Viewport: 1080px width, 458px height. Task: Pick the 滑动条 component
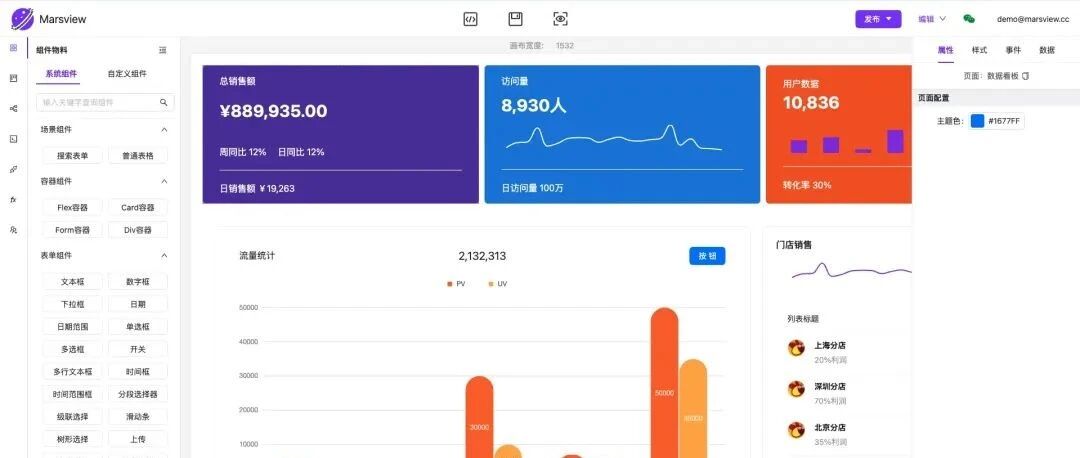pyautogui.click(x=138, y=417)
